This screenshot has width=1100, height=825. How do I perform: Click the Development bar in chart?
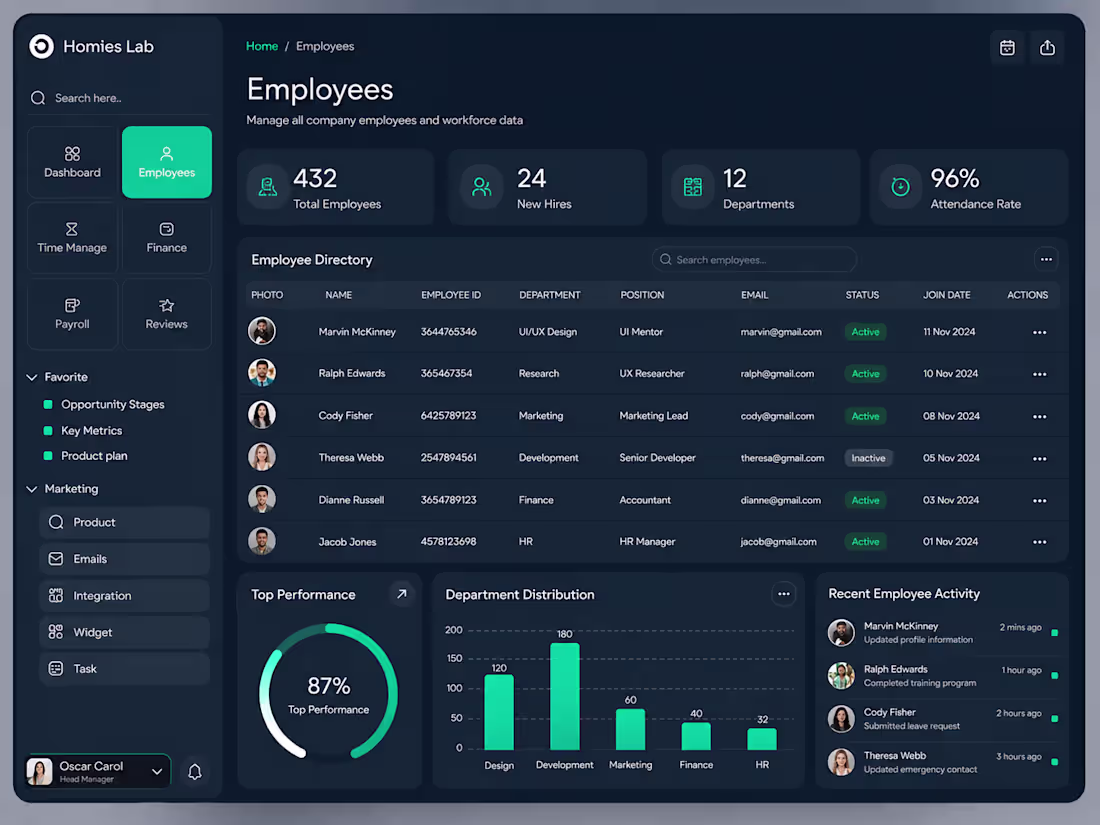click(564, 696)
